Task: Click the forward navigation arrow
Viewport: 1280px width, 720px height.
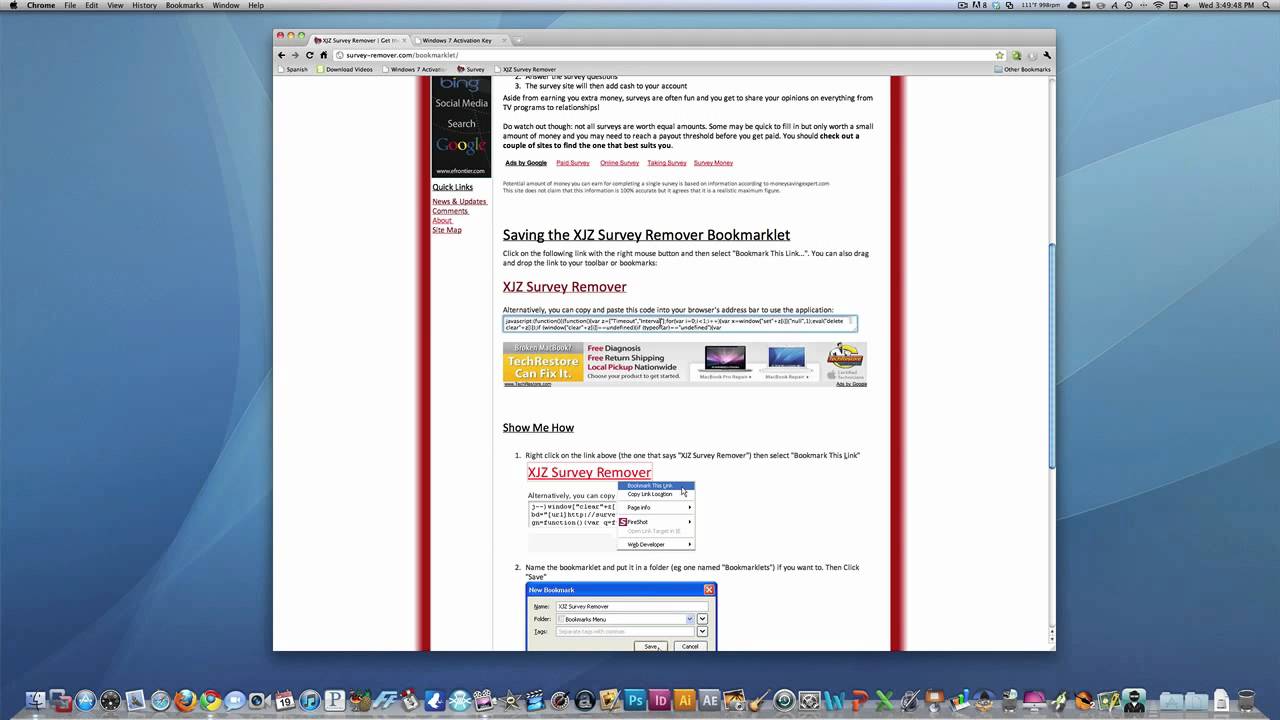Action: pos(295,55)
